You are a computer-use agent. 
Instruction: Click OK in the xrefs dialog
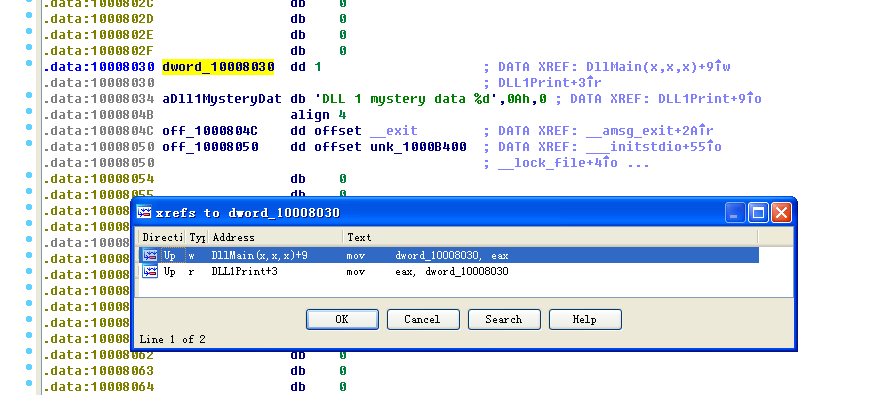[x=342, y=320]
